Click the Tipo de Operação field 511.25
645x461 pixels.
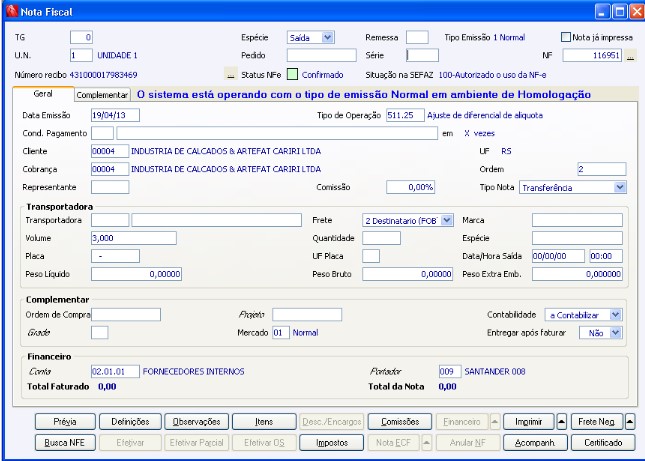[x=405, y=115]
